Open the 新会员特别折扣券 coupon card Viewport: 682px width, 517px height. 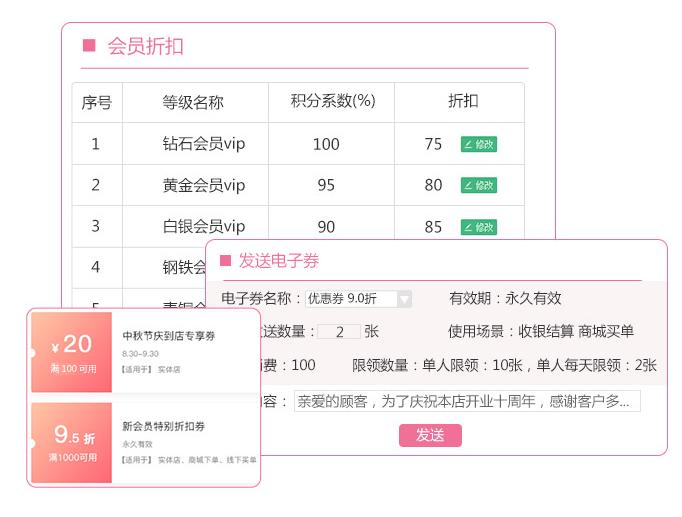click(x=185, y=442)
